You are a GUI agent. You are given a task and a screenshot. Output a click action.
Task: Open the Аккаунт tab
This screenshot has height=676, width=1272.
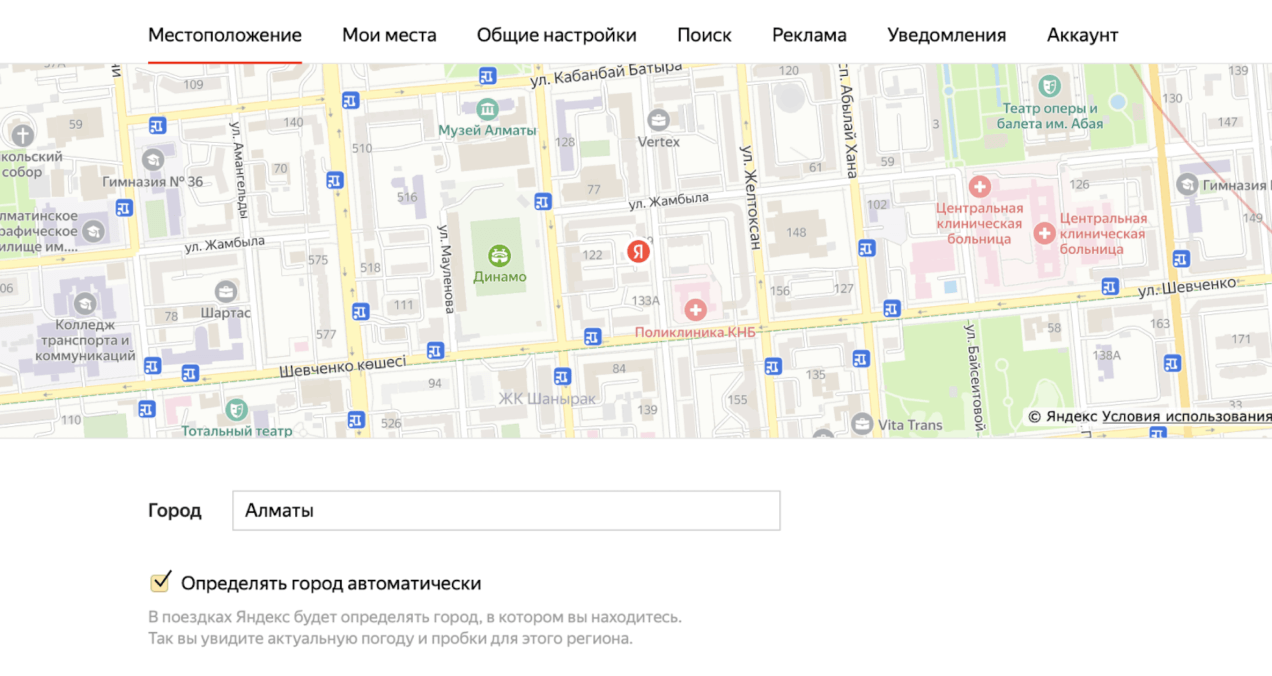[1082, 35]
